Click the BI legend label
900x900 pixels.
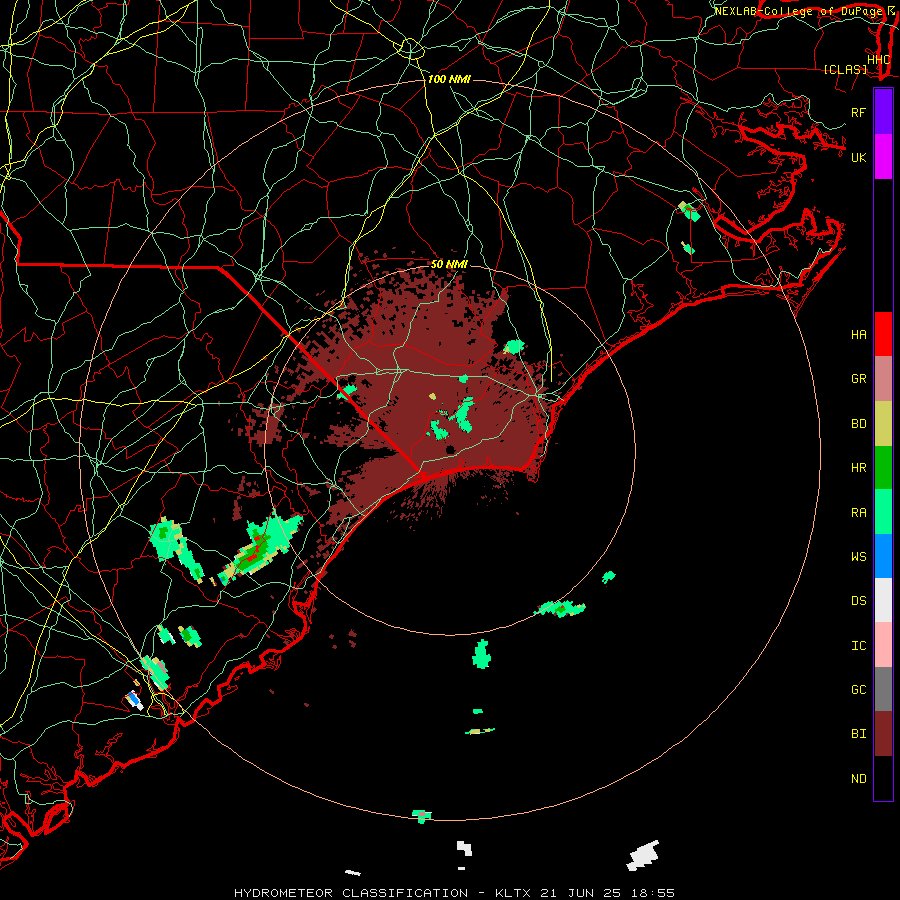[x=858, y=734]
